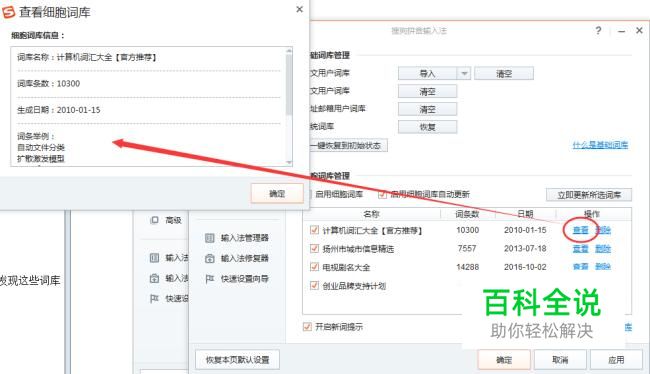
Task: Open the 什么是基础词库 link
Action: tap(600, 145)
